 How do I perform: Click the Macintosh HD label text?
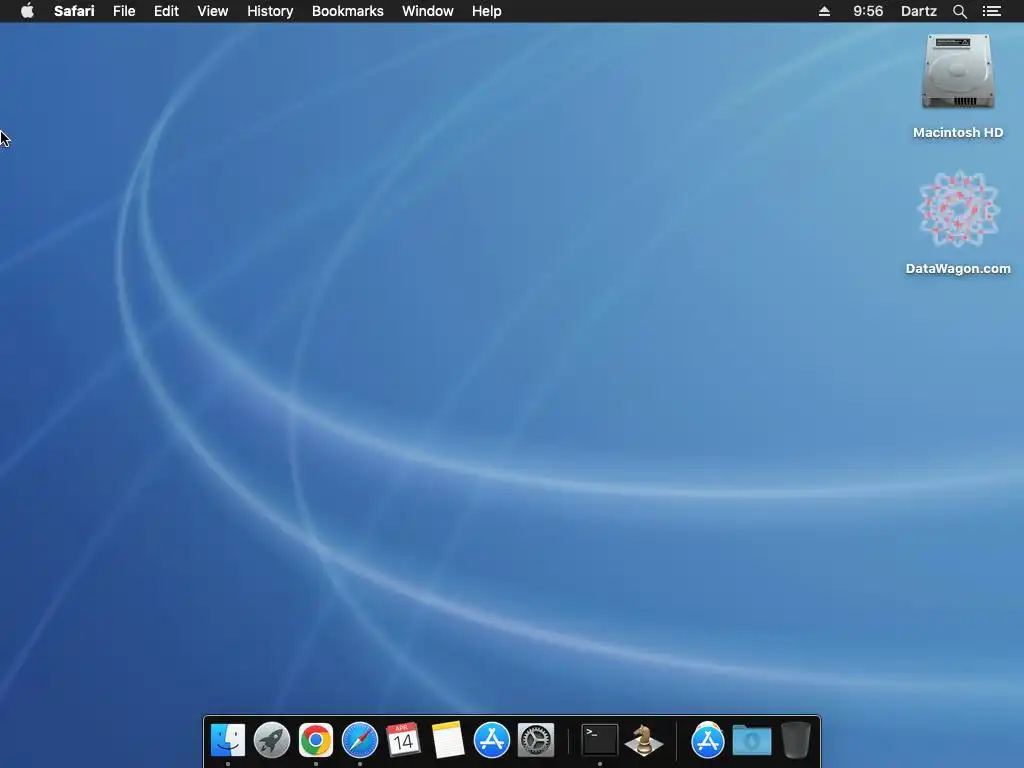click(958, 133)
